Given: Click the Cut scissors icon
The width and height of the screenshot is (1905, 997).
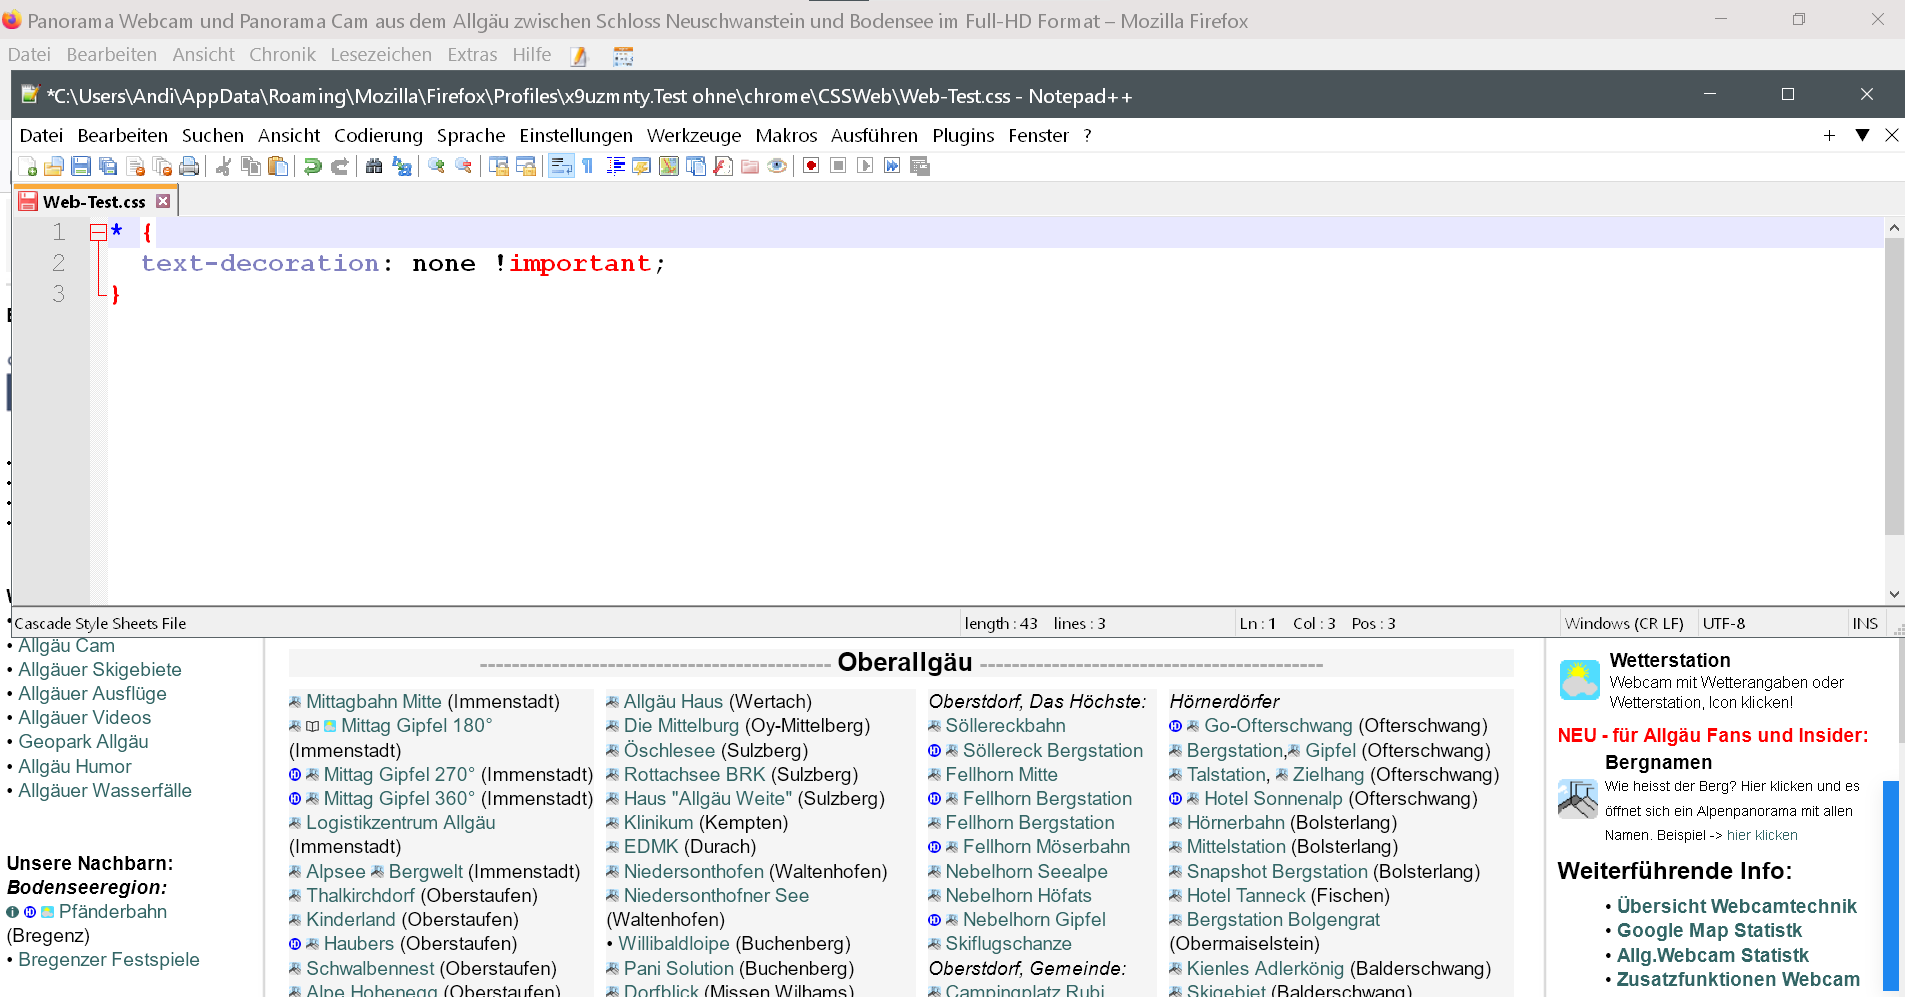Looking at the screenshot, I should 224,166.
